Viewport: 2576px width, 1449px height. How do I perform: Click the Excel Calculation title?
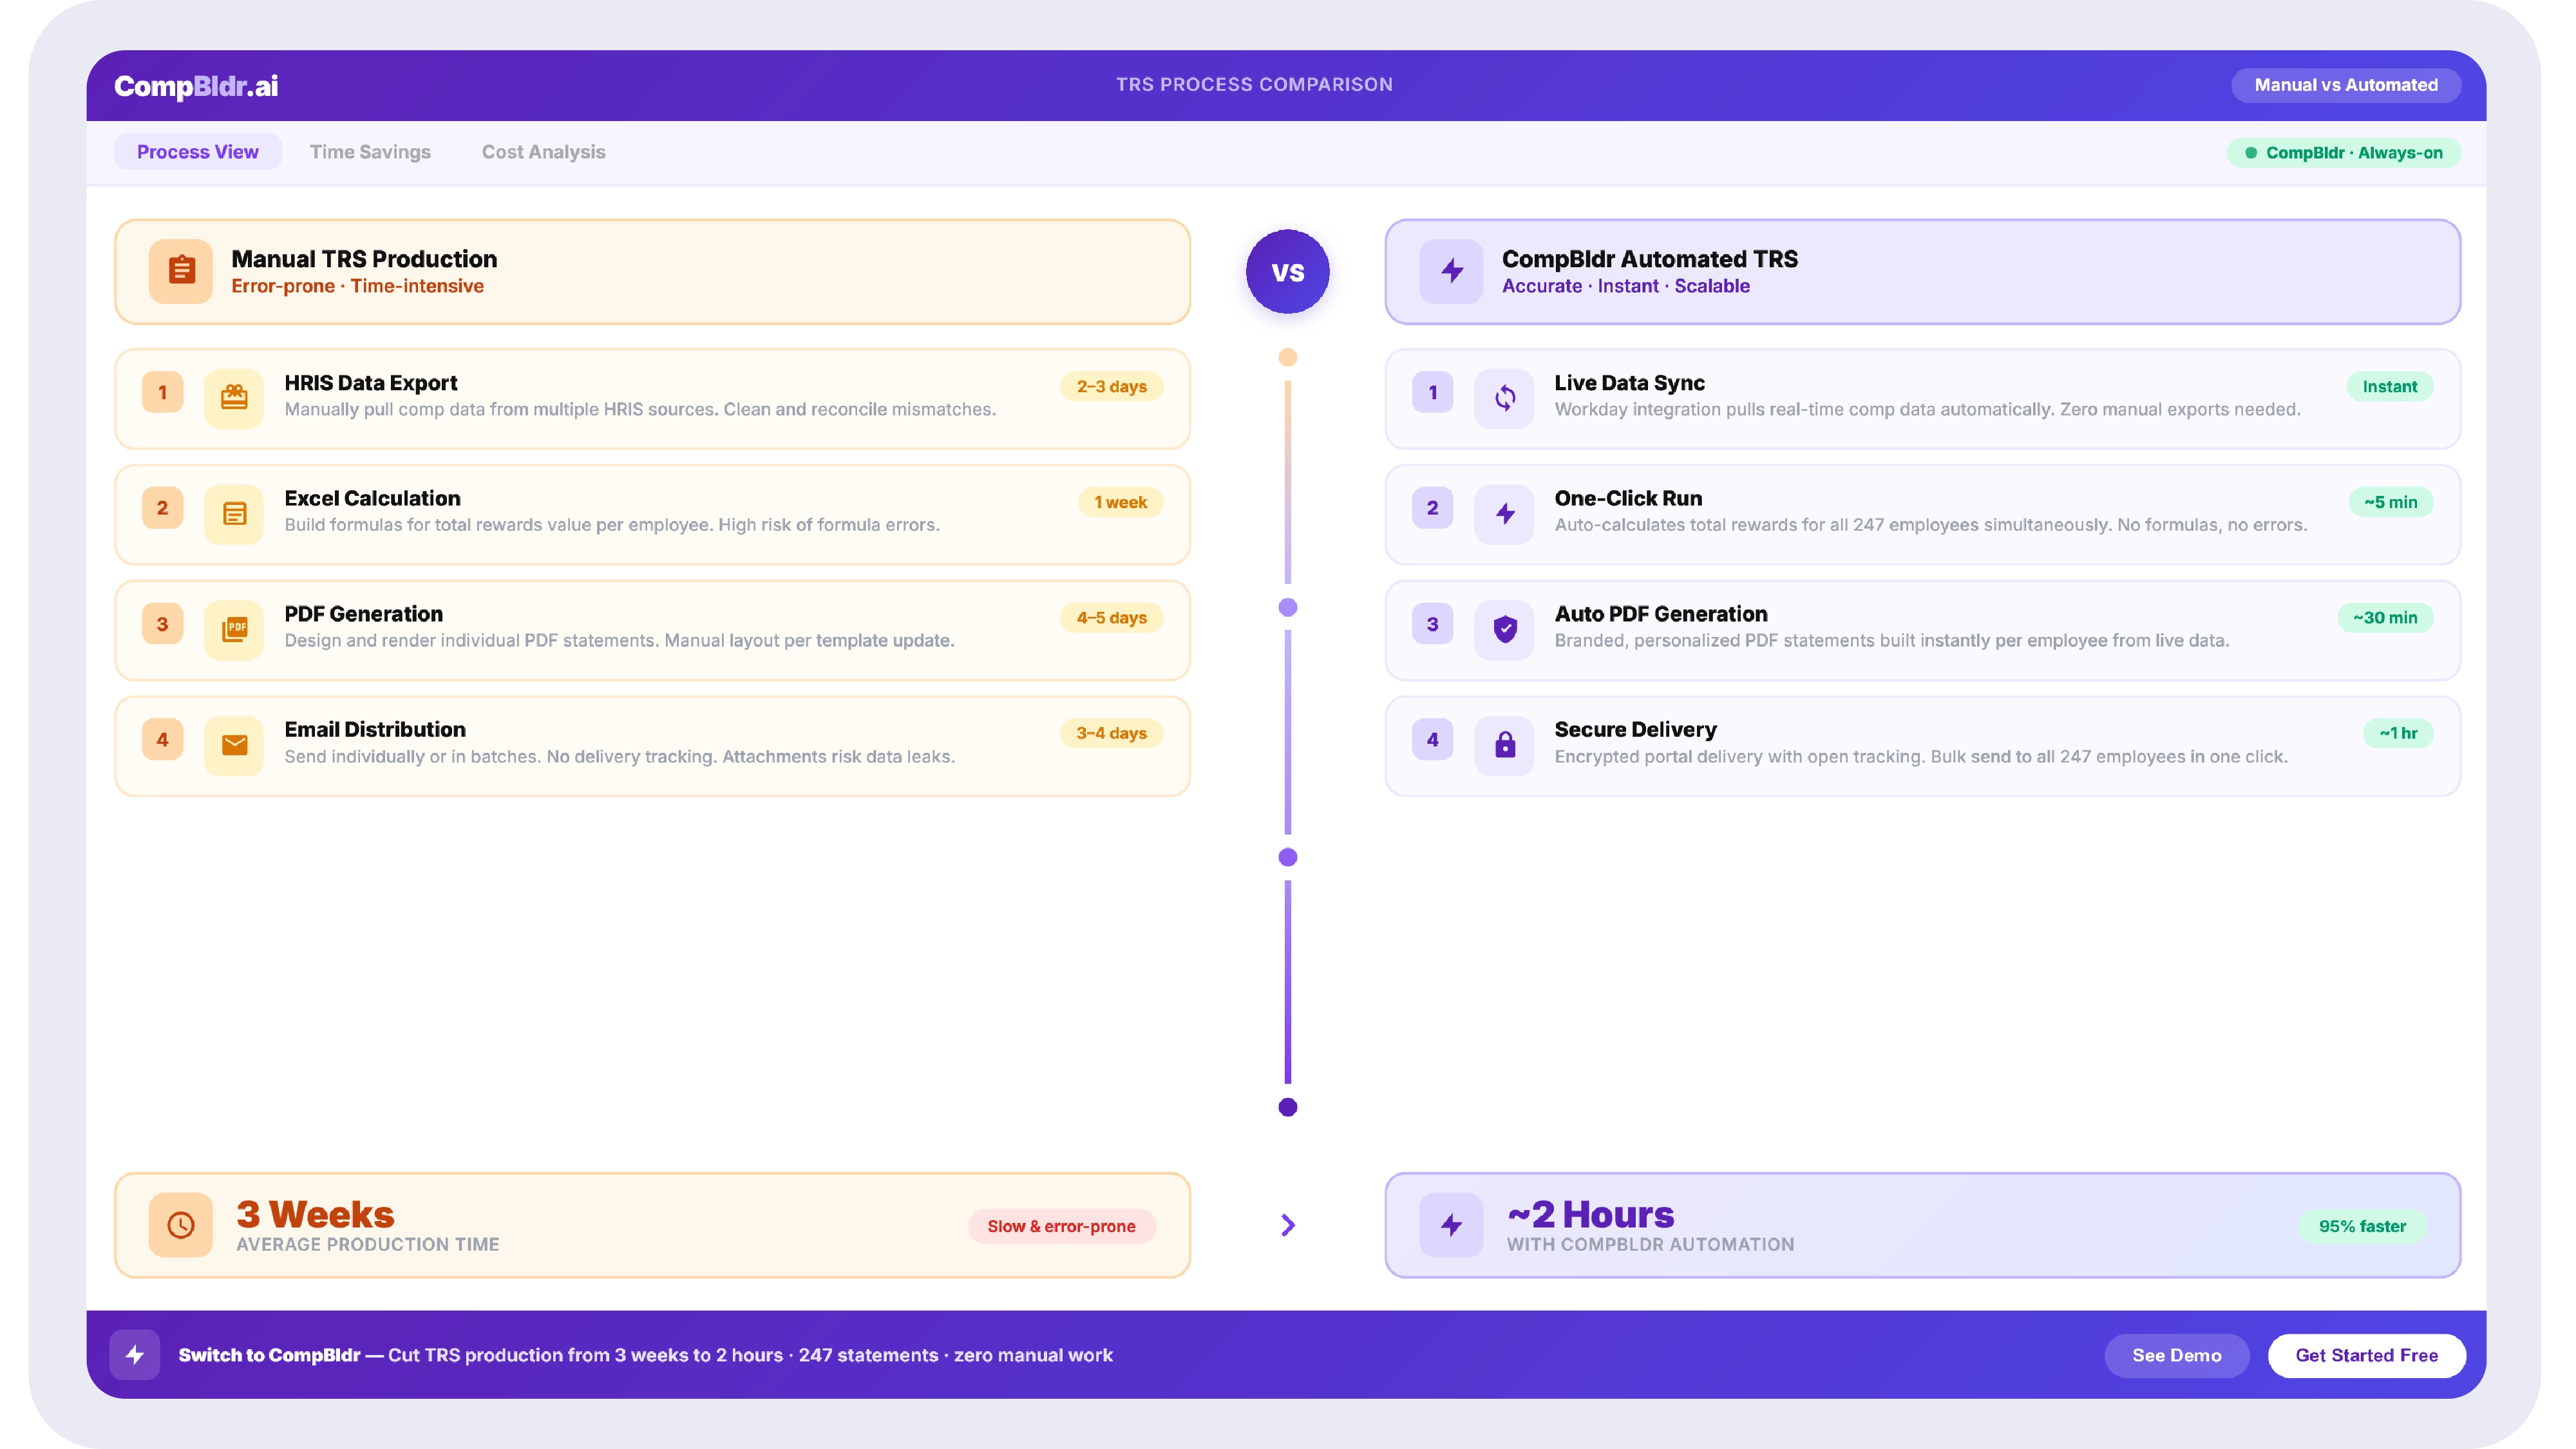coord(372,498)
